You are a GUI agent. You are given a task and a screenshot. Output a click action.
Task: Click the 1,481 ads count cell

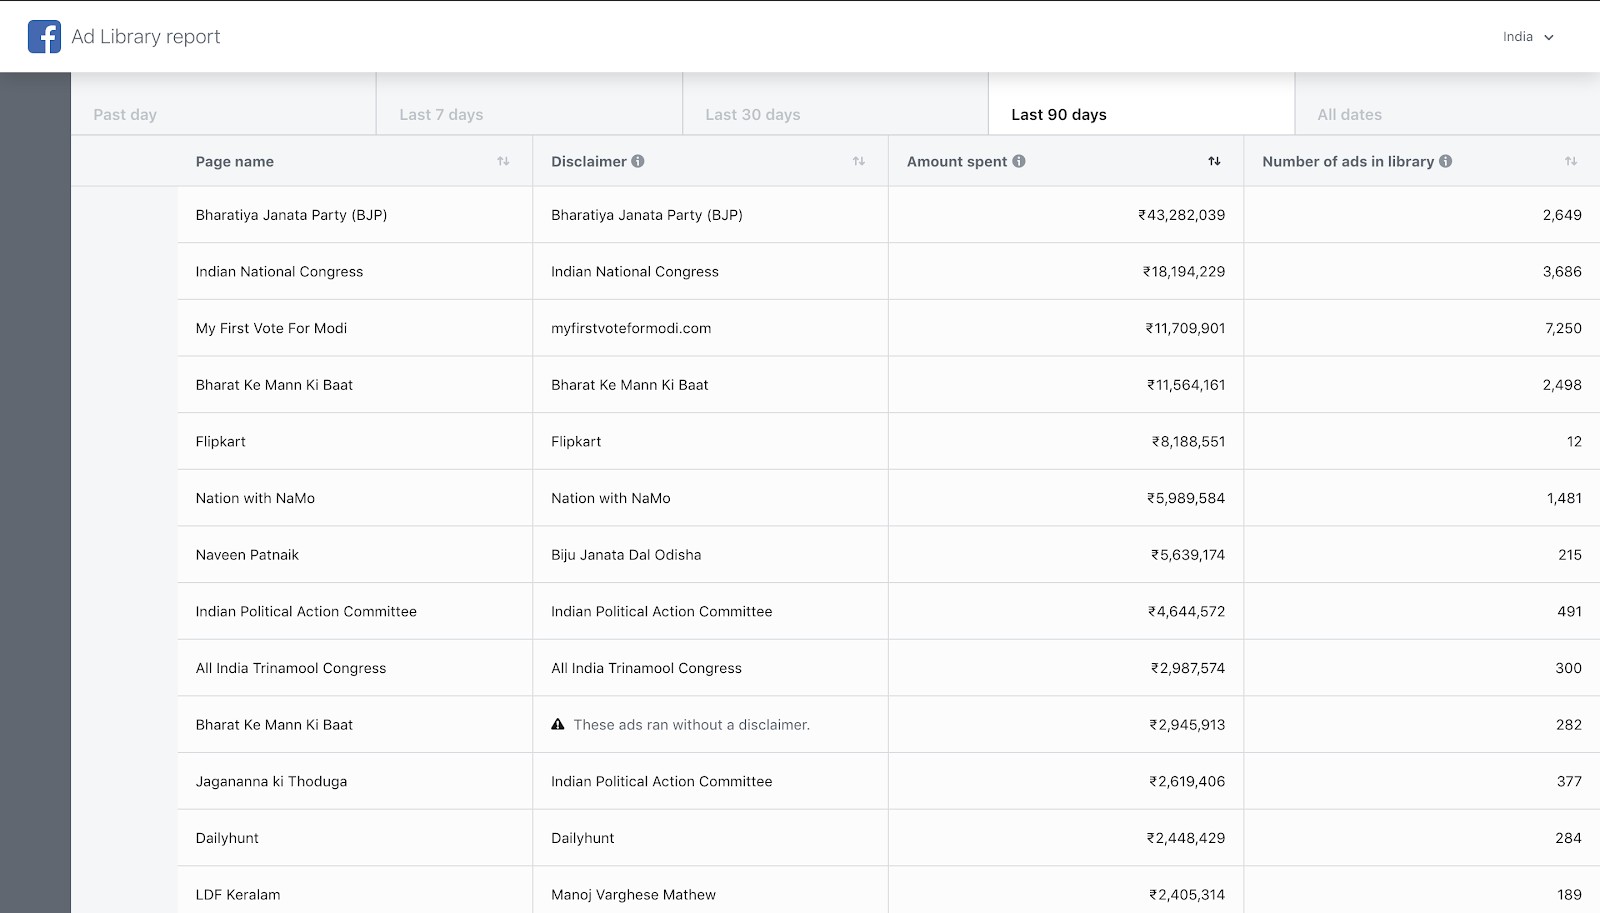(1564, 498)
